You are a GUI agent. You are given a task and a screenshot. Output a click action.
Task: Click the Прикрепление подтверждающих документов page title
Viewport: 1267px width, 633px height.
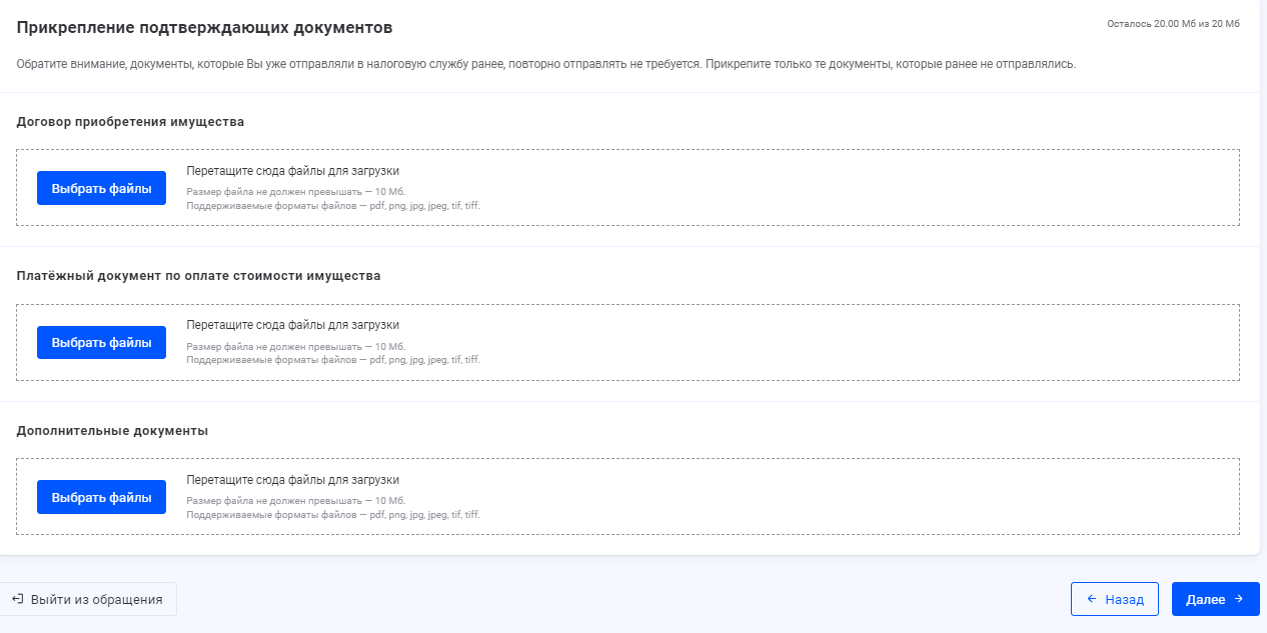(204, 27)
